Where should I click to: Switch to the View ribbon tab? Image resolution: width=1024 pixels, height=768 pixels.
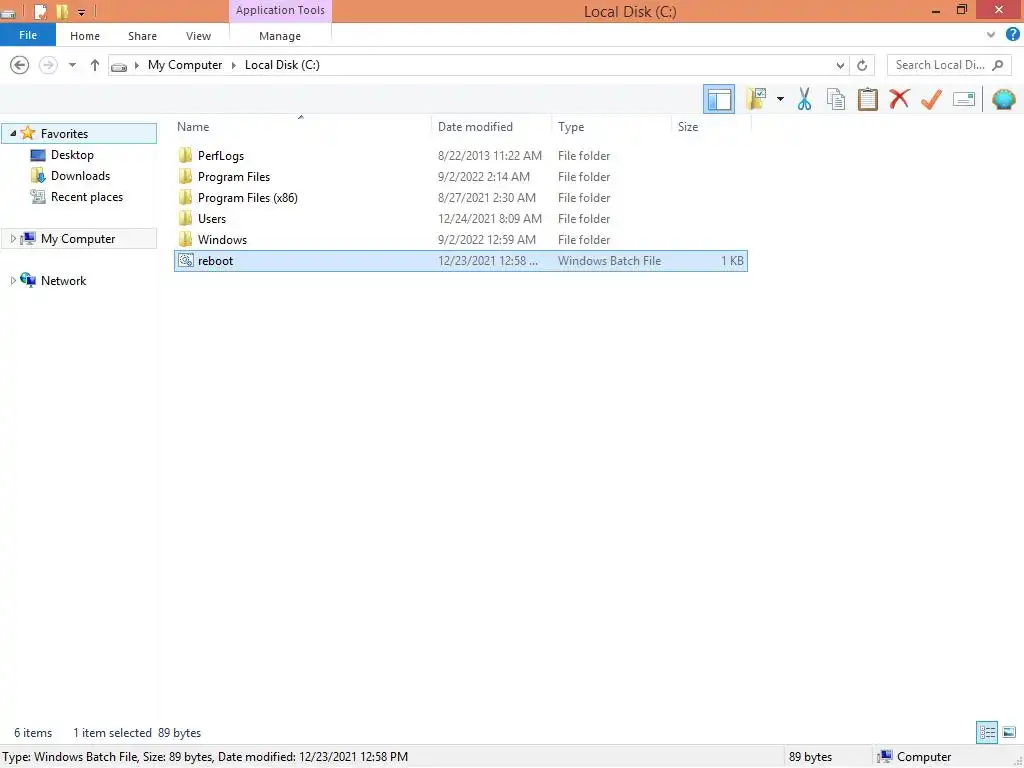point(198,36)
